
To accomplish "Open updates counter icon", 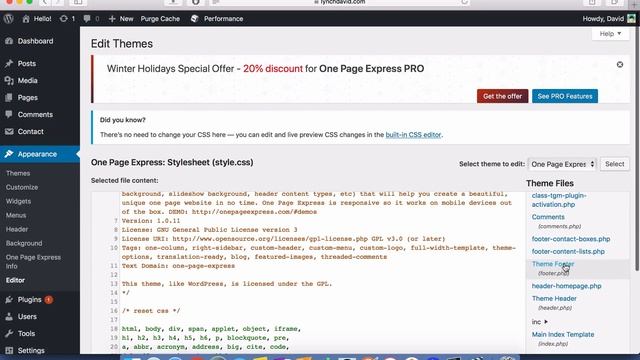I will [63, 19].
